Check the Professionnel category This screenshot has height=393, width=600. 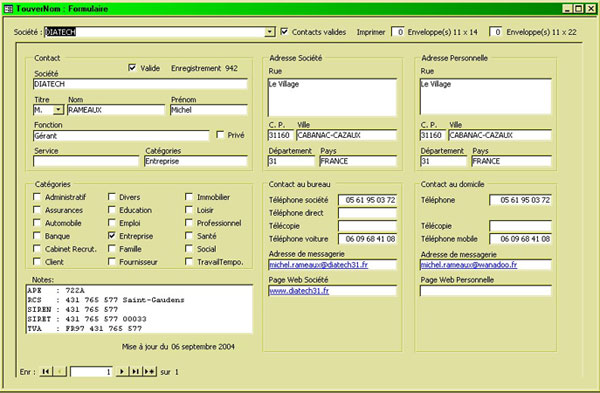(189, 223)
